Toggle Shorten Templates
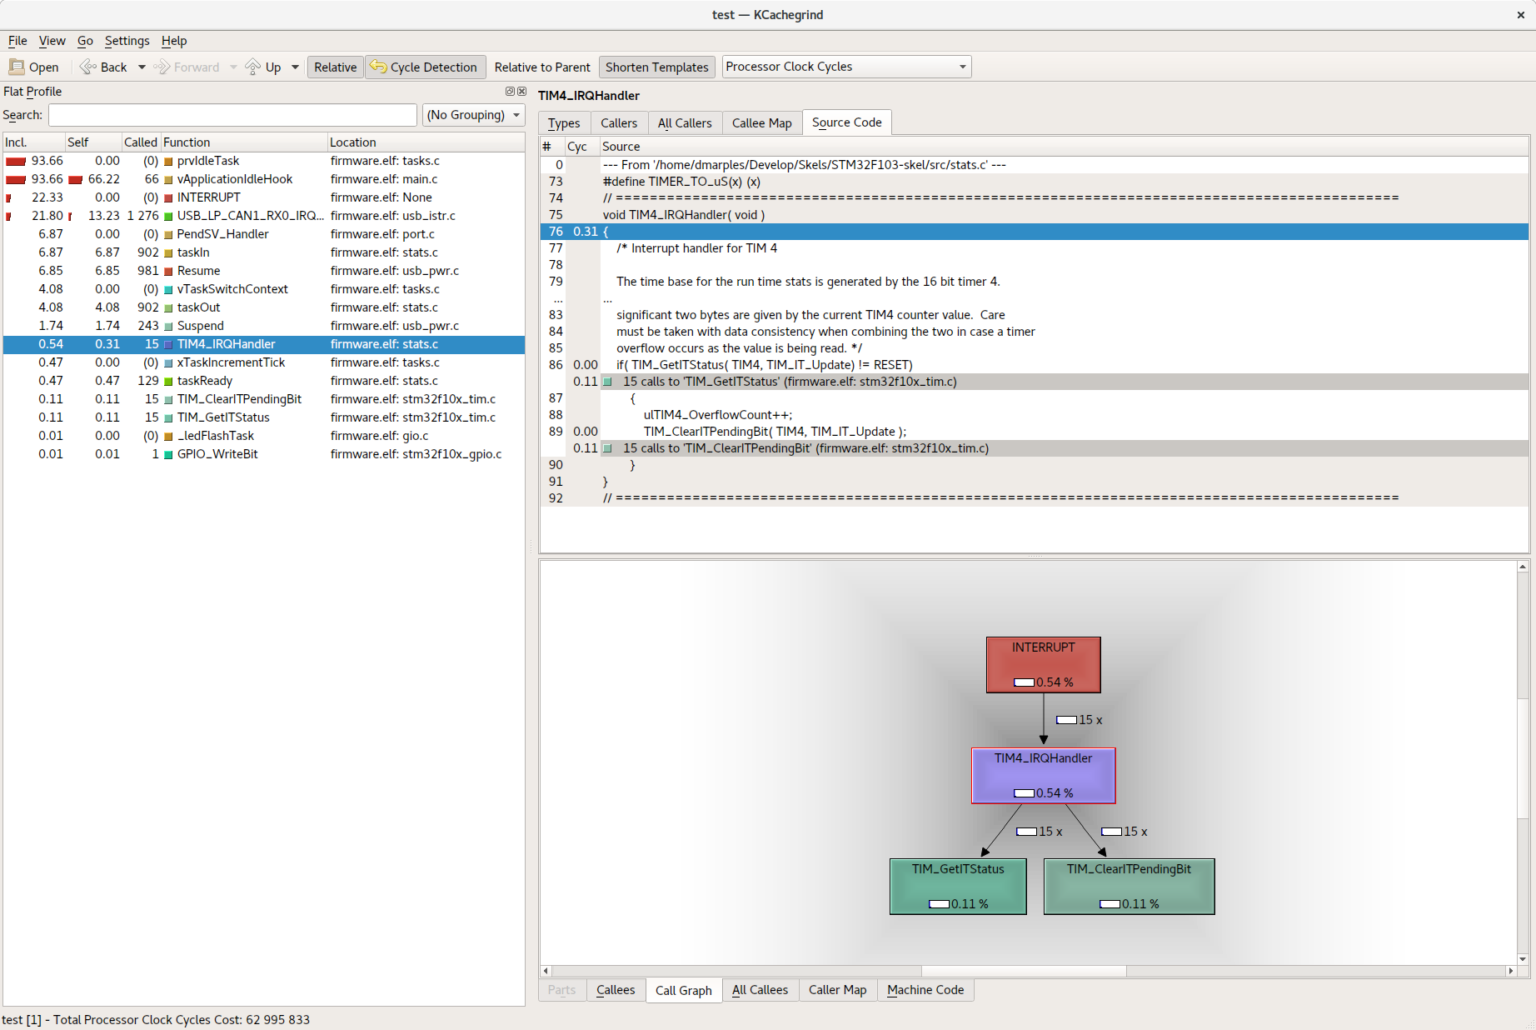 coord(656,66)
